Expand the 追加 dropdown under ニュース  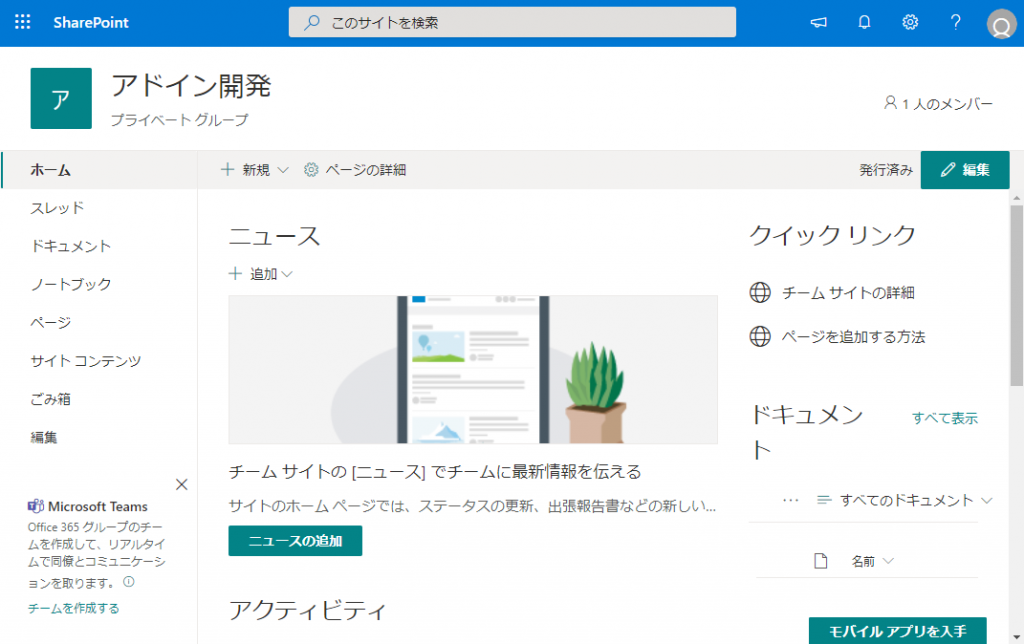[x=261, y=274]
